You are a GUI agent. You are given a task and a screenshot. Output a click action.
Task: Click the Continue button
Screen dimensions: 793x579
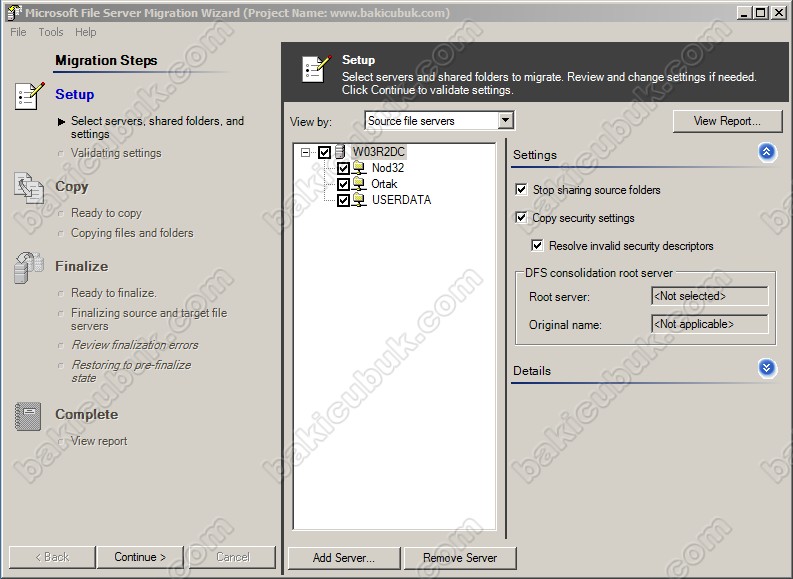coord(140,557)
